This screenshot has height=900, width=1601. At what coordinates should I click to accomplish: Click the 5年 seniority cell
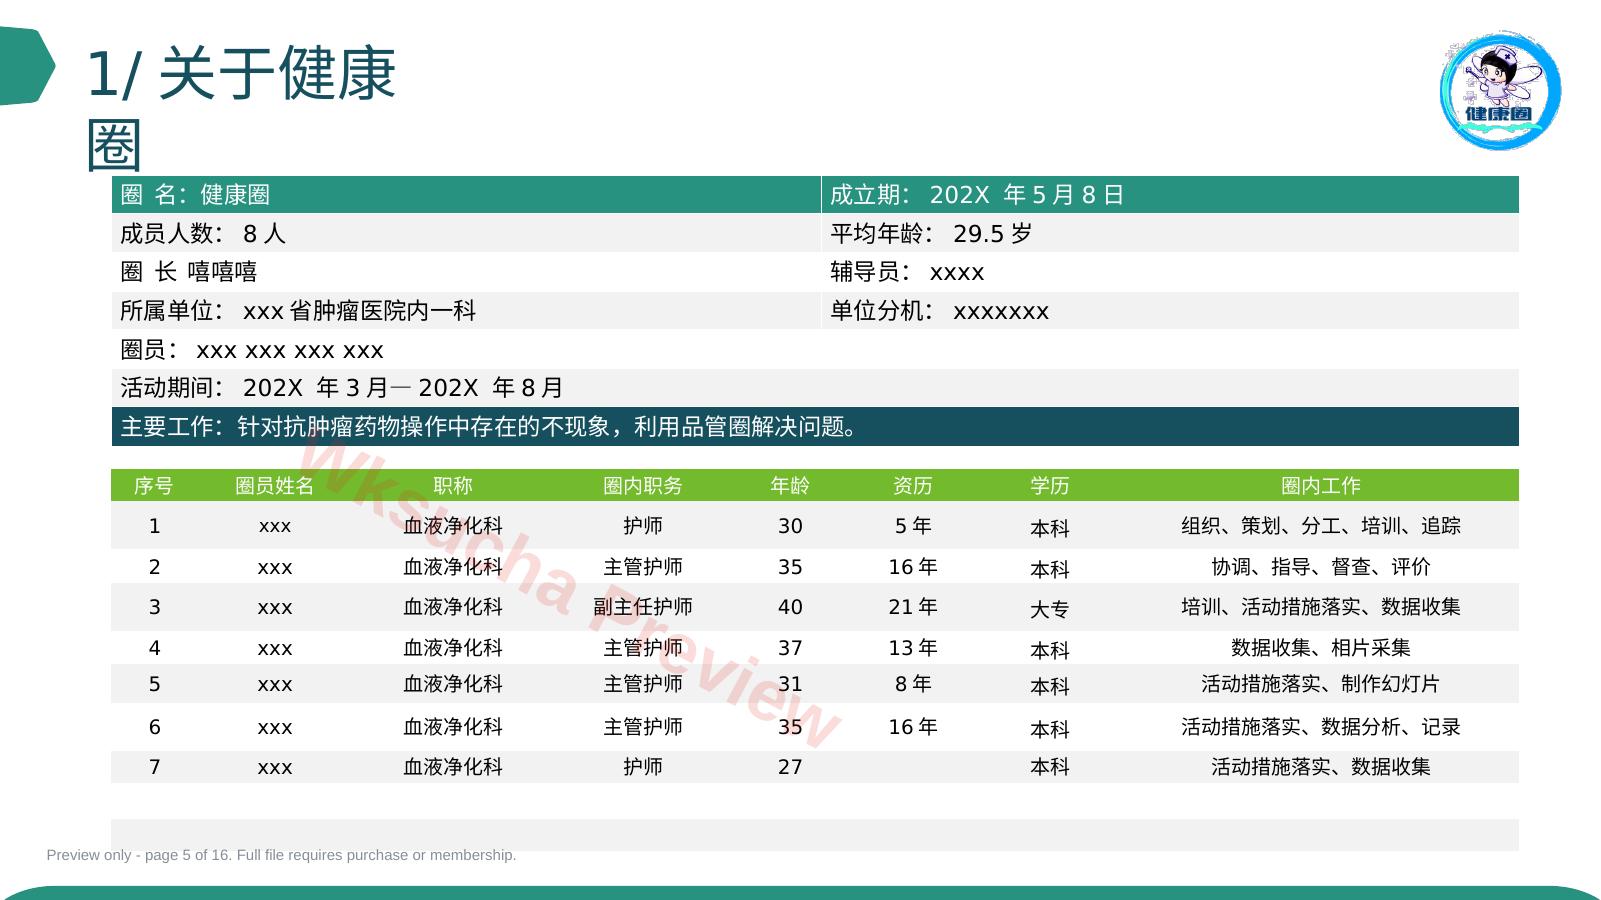coord(913,526)
